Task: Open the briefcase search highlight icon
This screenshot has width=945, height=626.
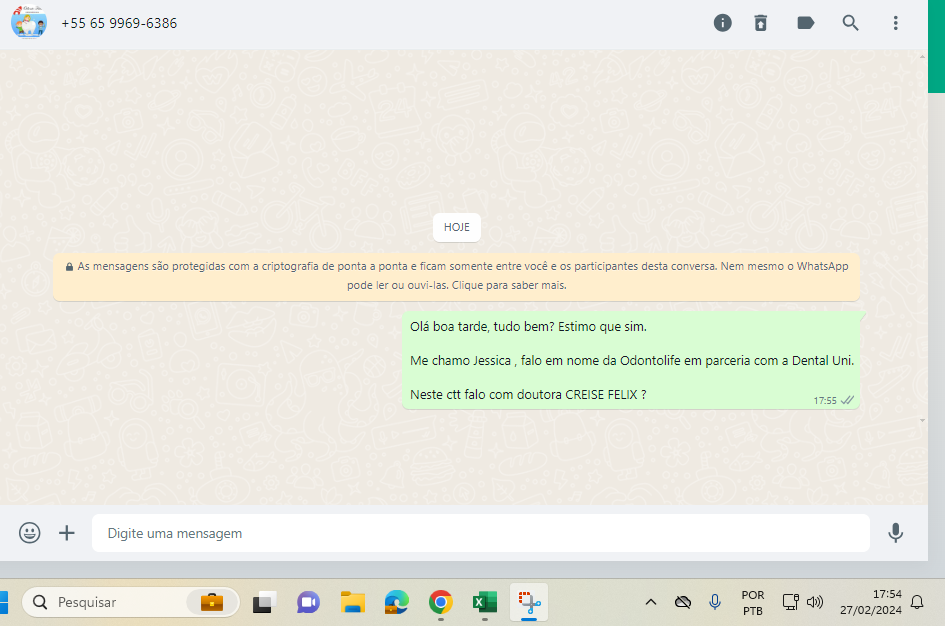Action: [x=212, y=602]
